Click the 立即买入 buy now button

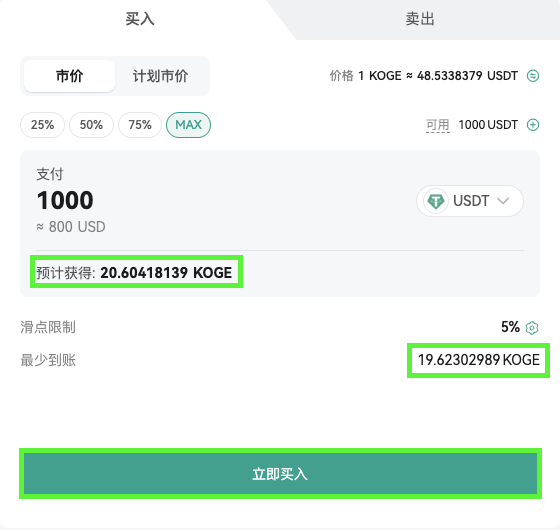pyautogui.click(x=280, y=474)
